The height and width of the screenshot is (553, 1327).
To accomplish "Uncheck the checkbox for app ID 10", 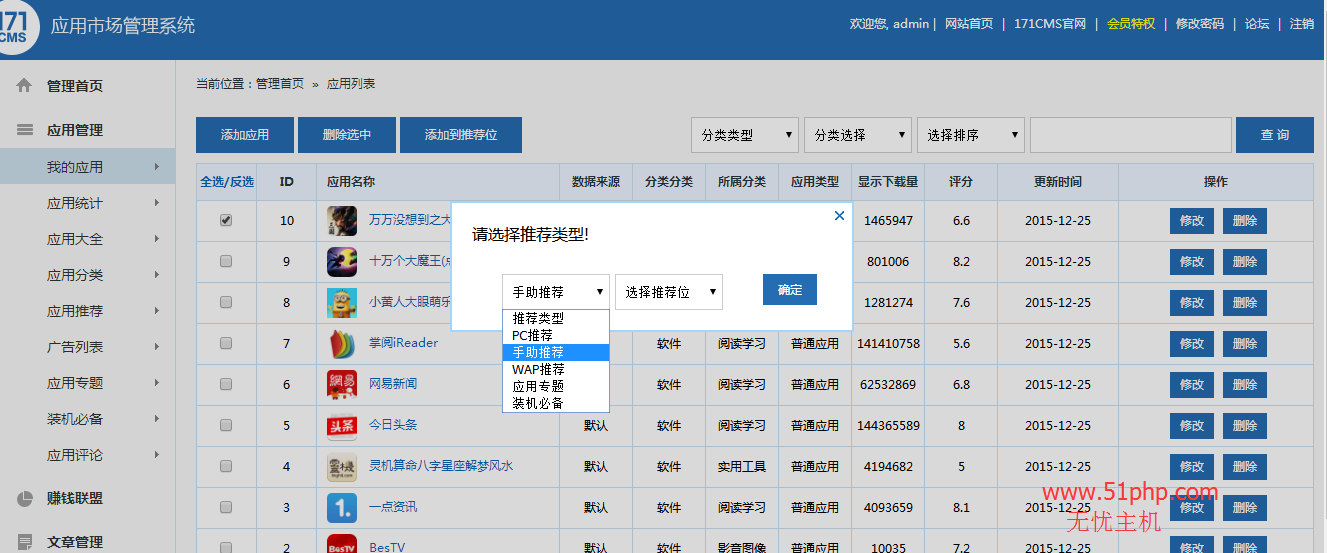I will click(x=226, y=220).
